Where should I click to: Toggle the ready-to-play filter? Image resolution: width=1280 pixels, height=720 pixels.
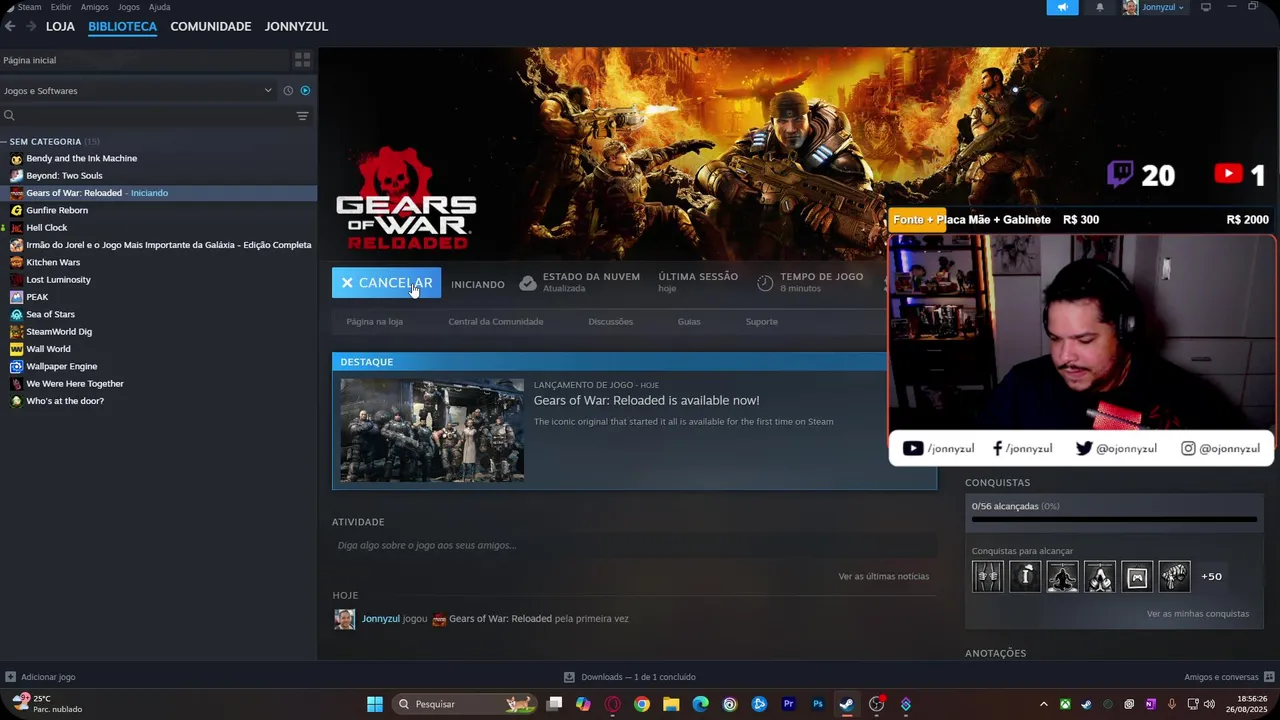click(305, 91)
